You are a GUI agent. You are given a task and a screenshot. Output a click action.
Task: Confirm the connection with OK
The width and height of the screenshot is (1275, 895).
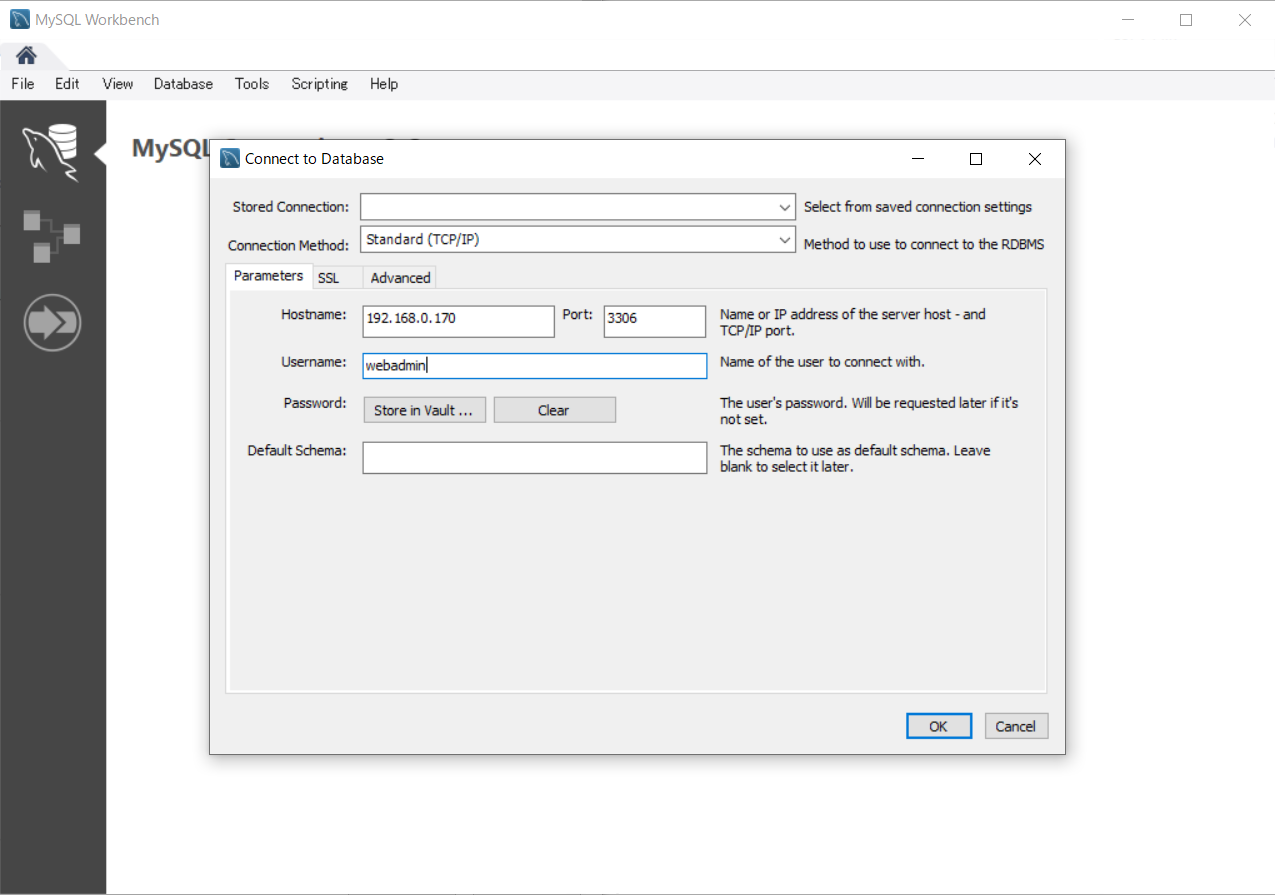coord(939,726)
